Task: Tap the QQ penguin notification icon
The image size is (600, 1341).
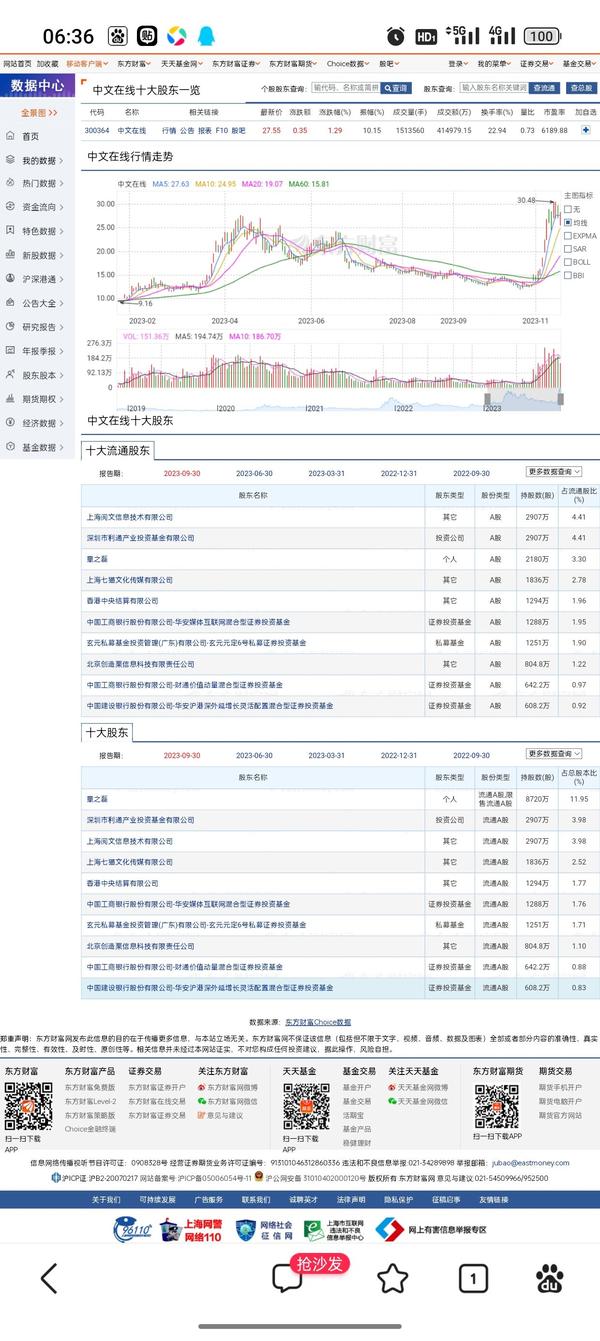Action: 207,37
